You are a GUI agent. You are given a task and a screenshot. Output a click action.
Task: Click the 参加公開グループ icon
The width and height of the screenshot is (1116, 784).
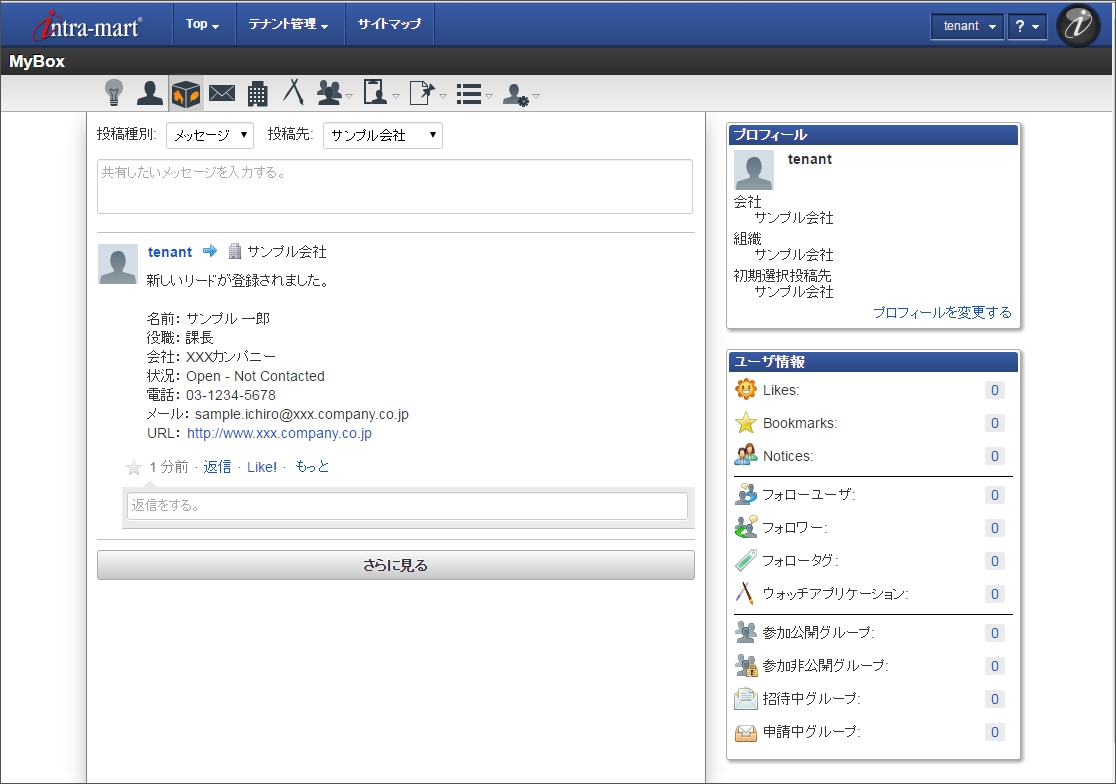click(746, 632)
